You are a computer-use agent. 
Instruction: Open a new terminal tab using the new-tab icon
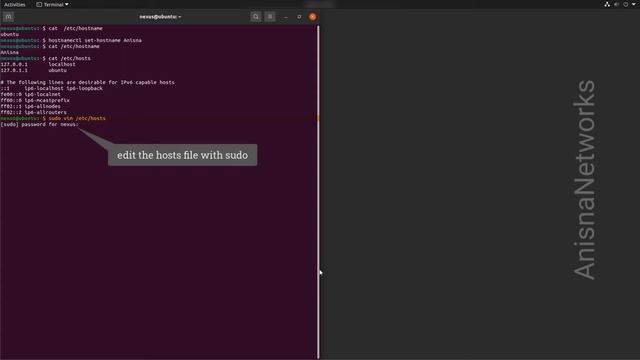8,17
